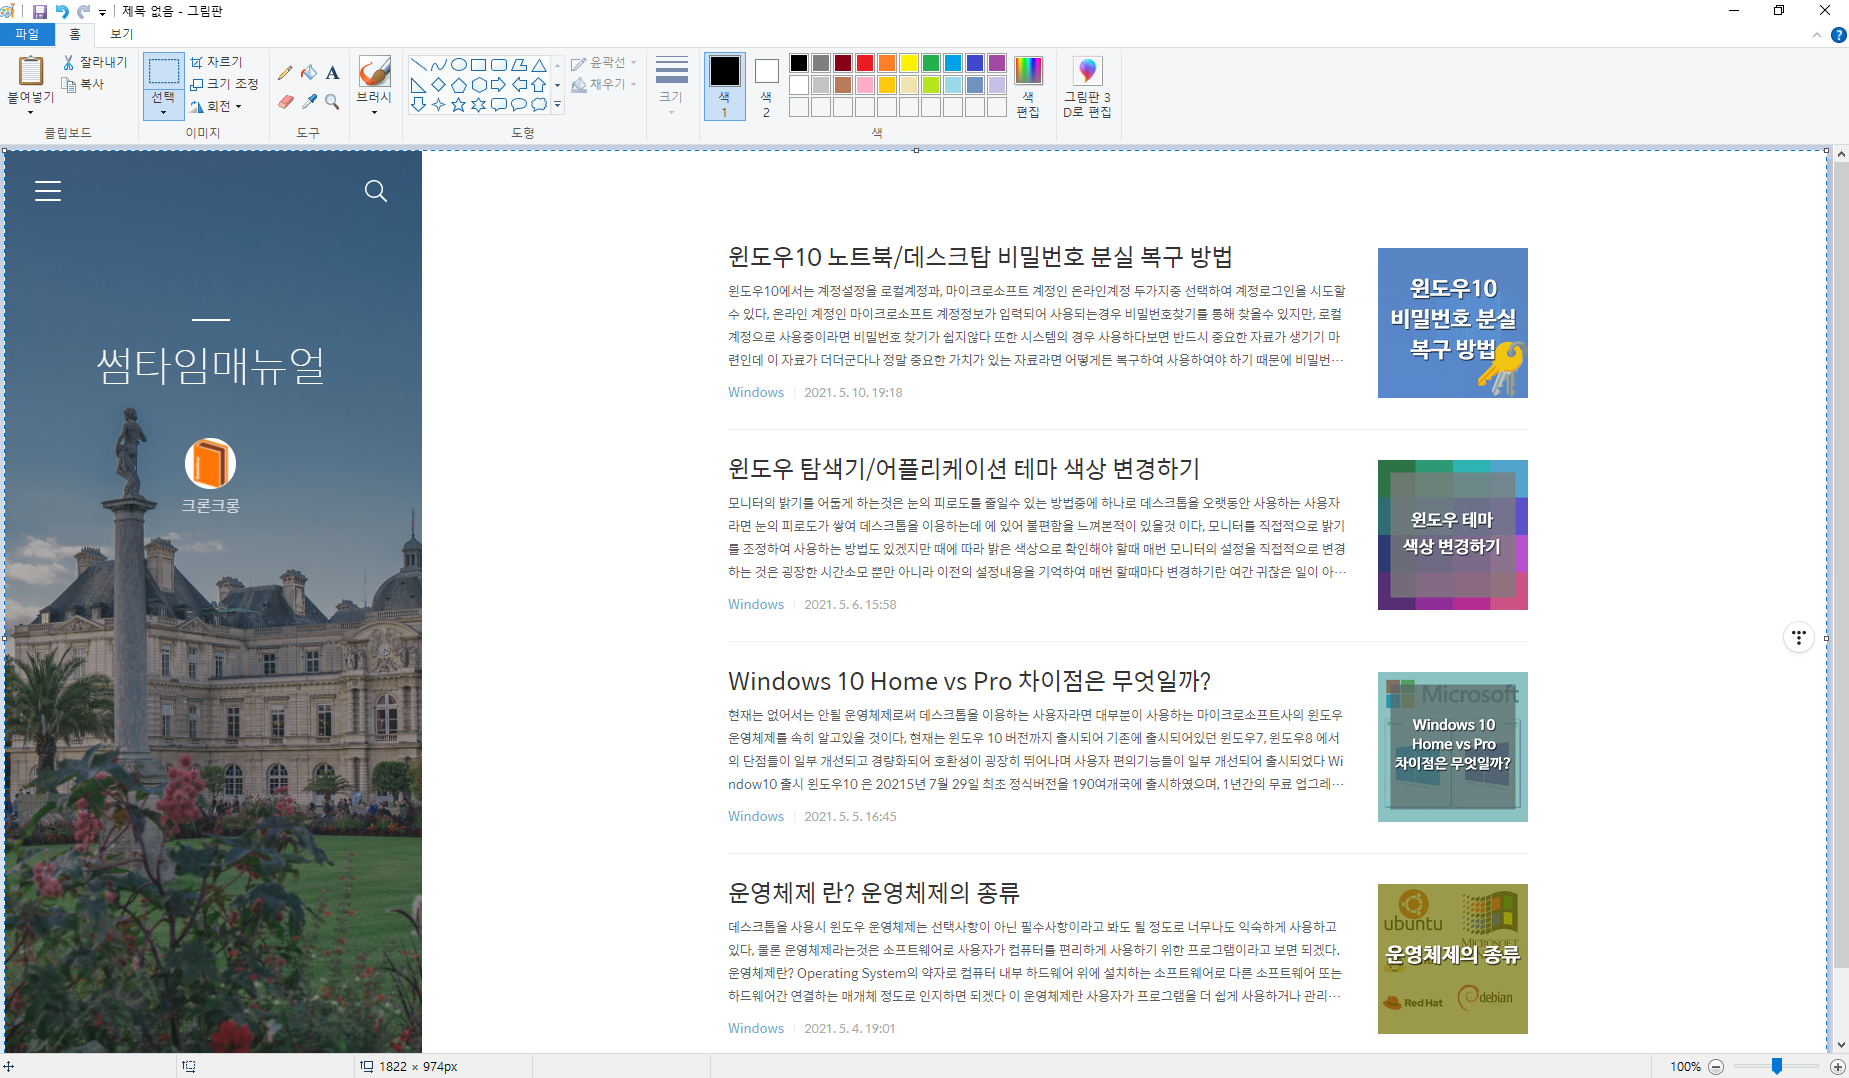Choose the Six-point star shape
This screenshot has height=1078, width=1849.
point(479,104)
